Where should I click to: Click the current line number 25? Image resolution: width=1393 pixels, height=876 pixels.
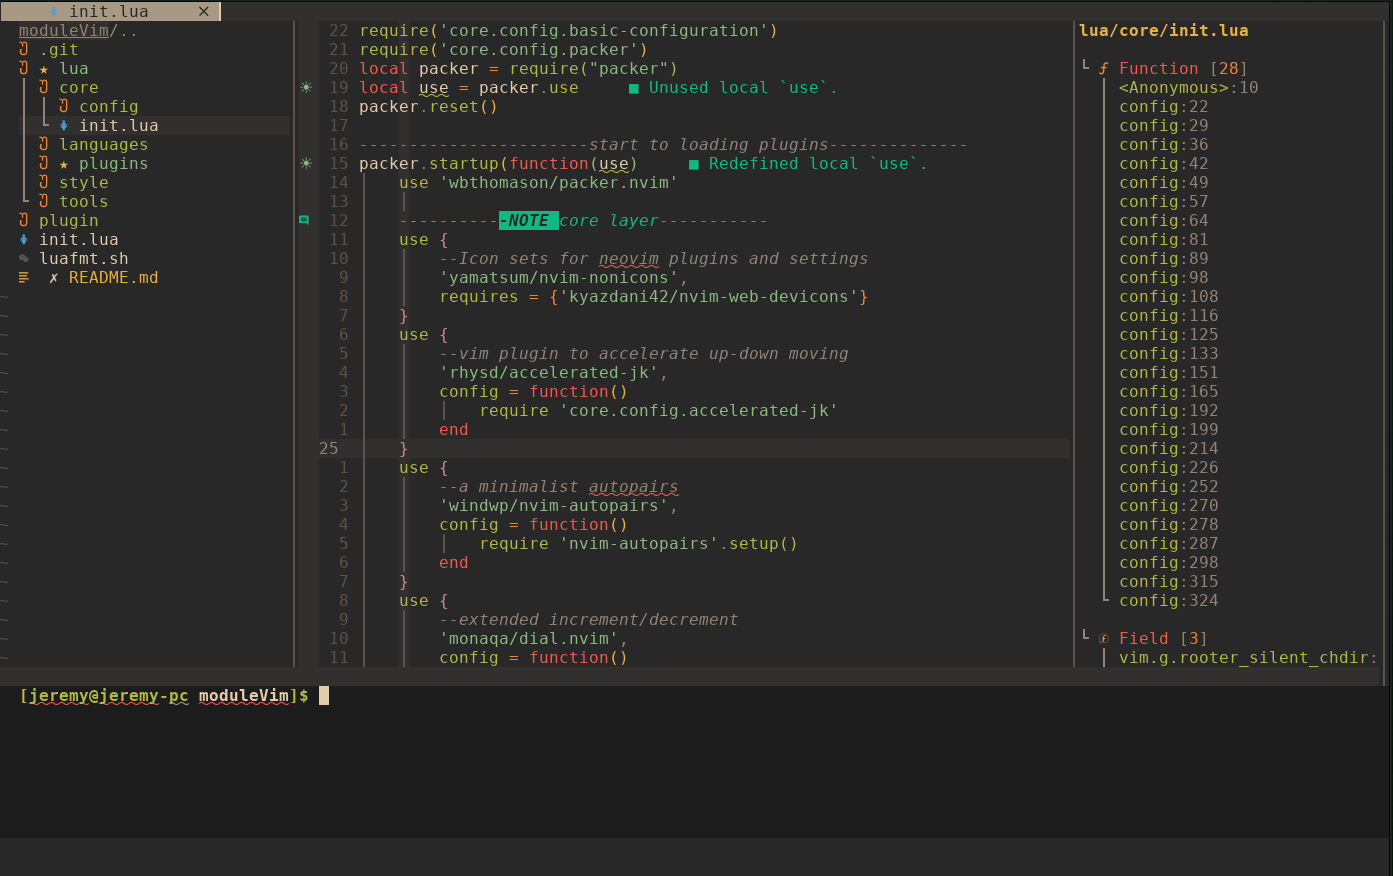coord(329,449)
